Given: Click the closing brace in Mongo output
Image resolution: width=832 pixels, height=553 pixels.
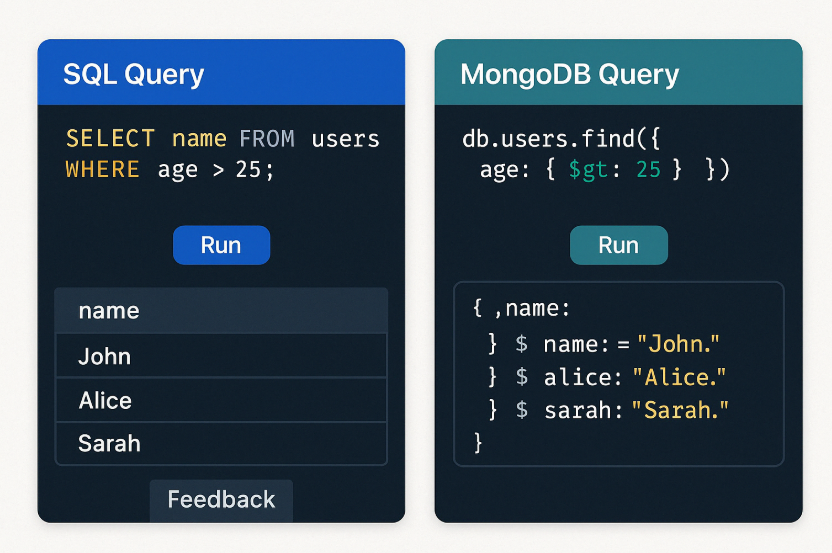Looking at the screenshot, I should tap(478, 442).
